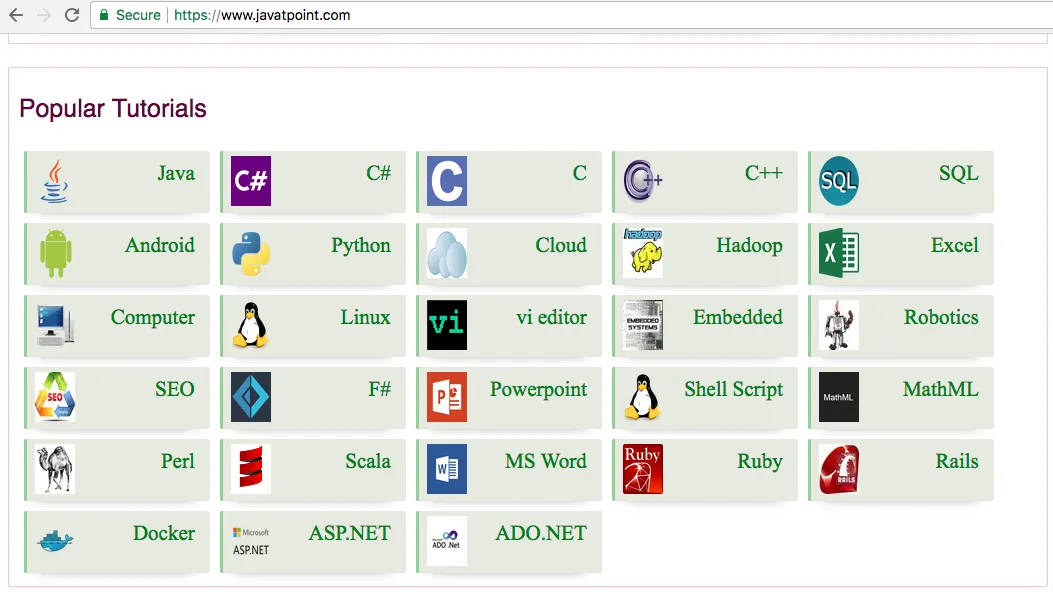1053x592 pixels.
Task: Click the Hadoop elephant icon
Action: tap(643, 253)
